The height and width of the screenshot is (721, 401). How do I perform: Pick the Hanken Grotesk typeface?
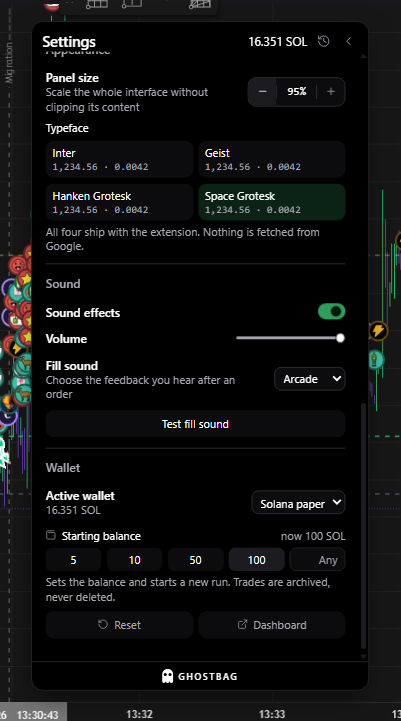coord(120,202)
